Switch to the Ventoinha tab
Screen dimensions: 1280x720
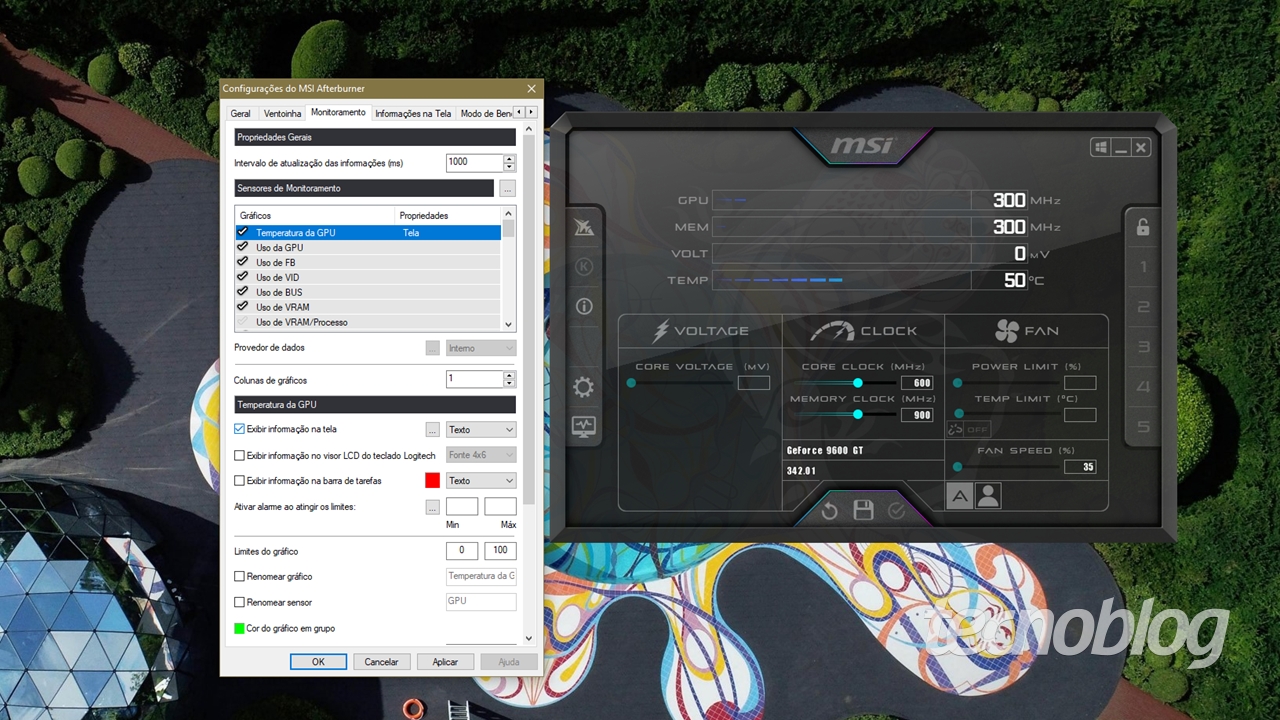pos(281,113)
